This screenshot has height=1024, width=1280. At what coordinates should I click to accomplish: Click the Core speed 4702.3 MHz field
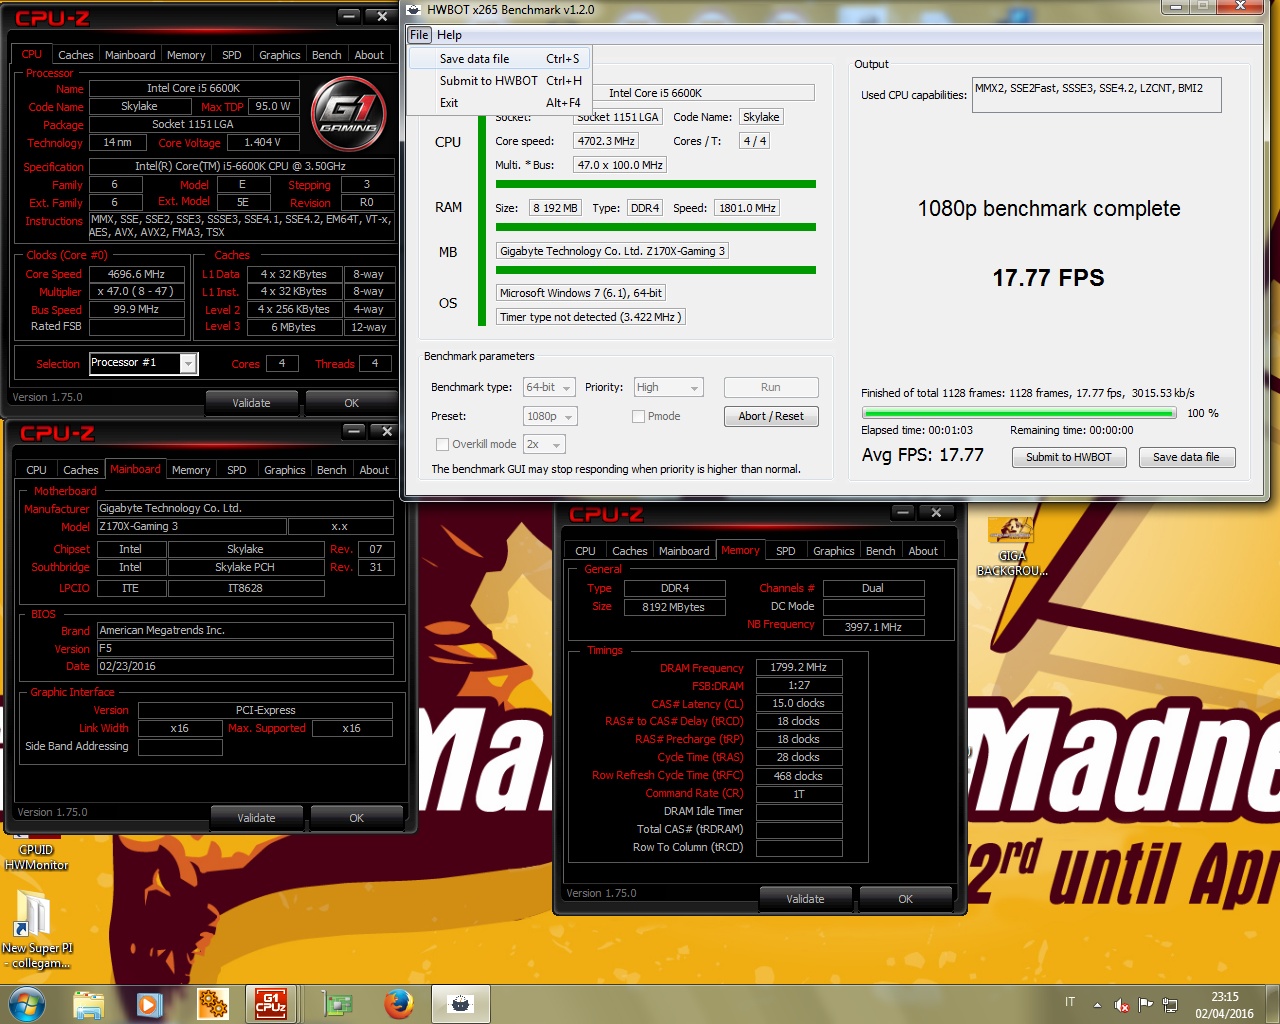(606, 141)
